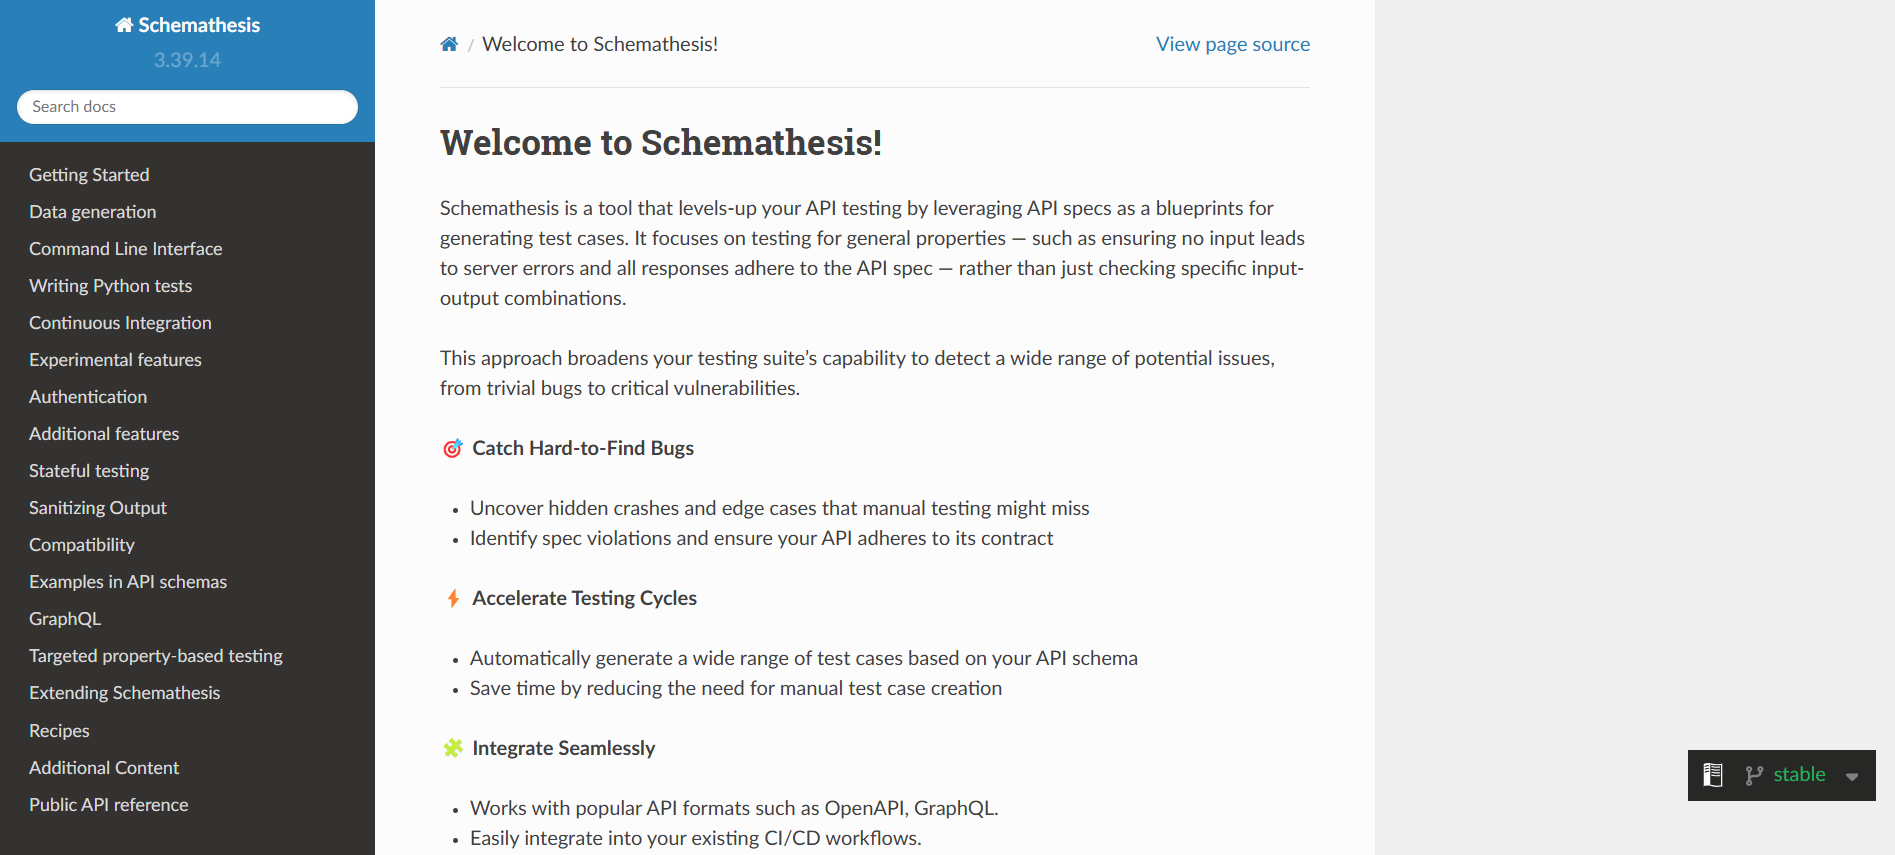This screenshot has height=855, width=1895.
Task: Open the Continuous Integration page
Action: tap(120, 323)
